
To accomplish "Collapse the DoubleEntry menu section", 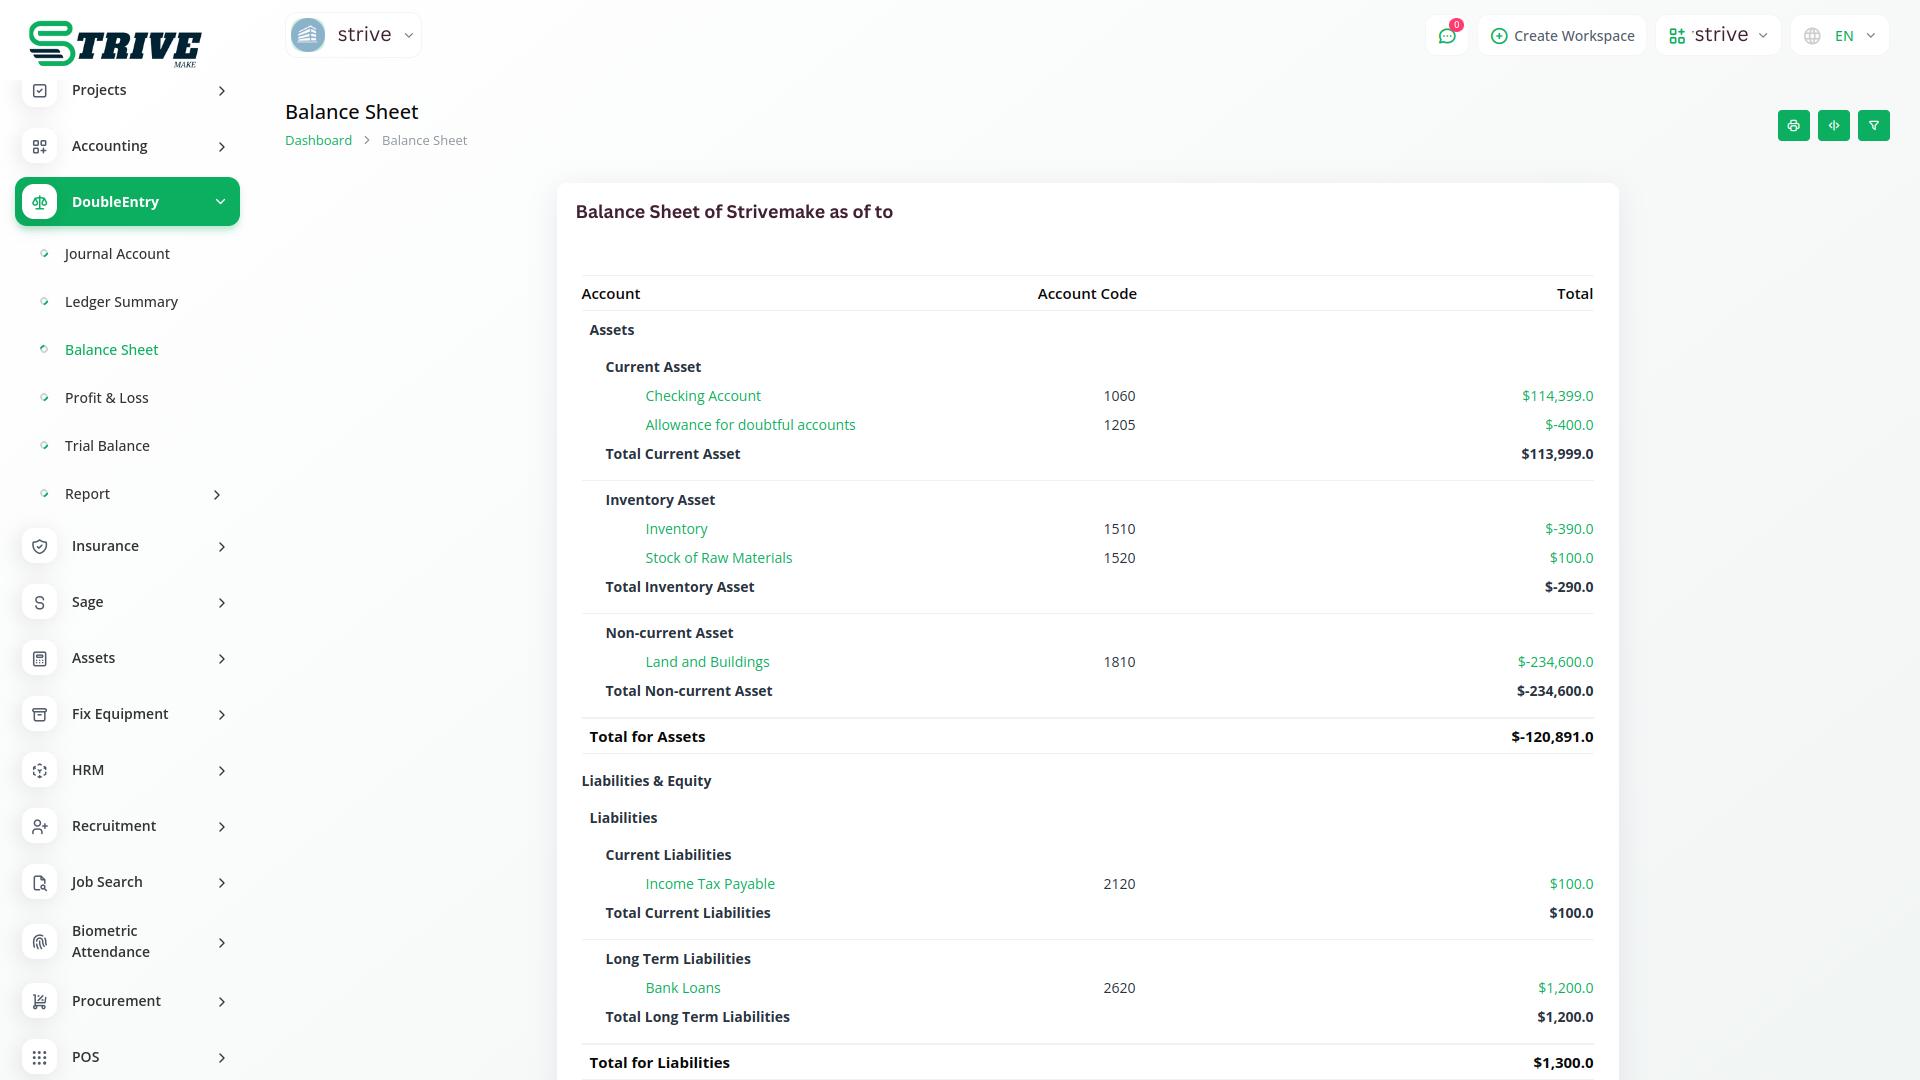I will (x=220, y=202).
